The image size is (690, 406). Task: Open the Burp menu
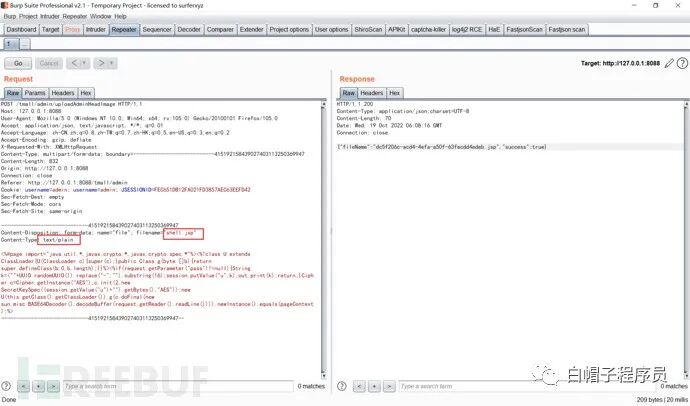(x=10, y=16)
